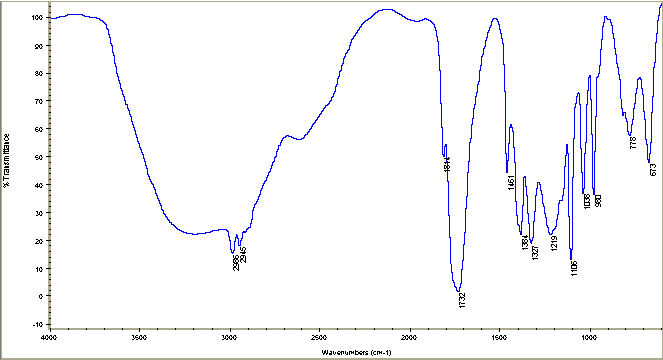
Task: Select the 80 y-axis tick label
Action: tap(39, 74)
